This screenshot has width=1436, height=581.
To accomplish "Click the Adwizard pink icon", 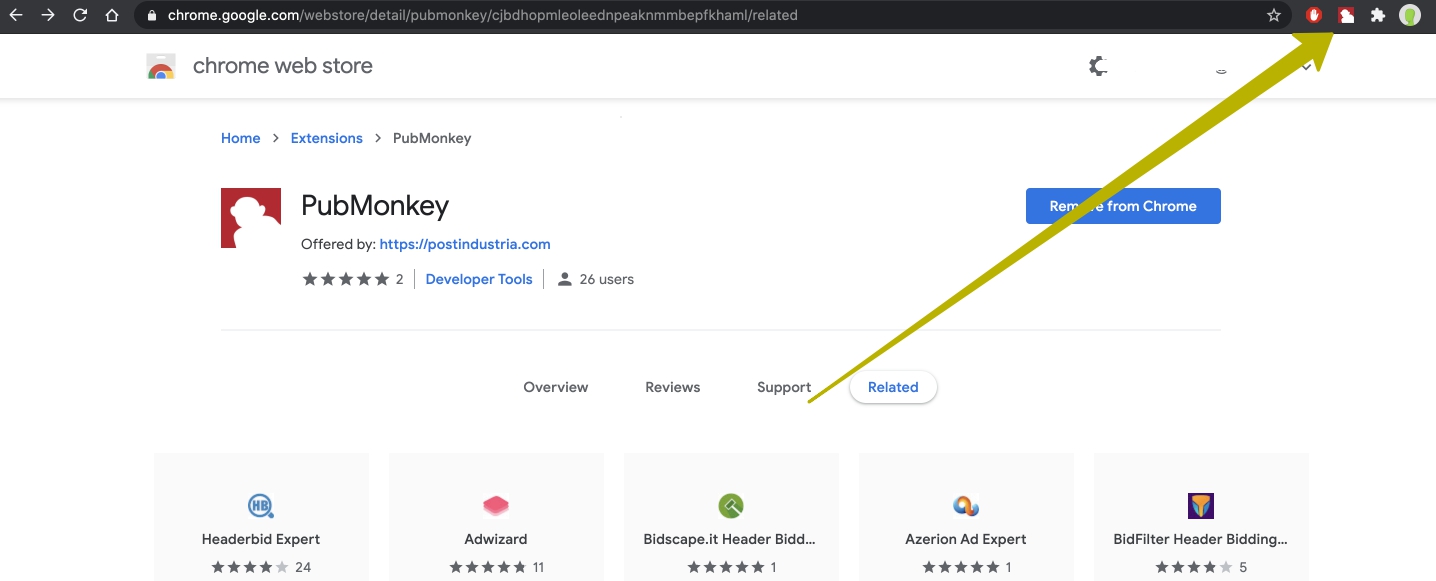I will click(496, 505).
